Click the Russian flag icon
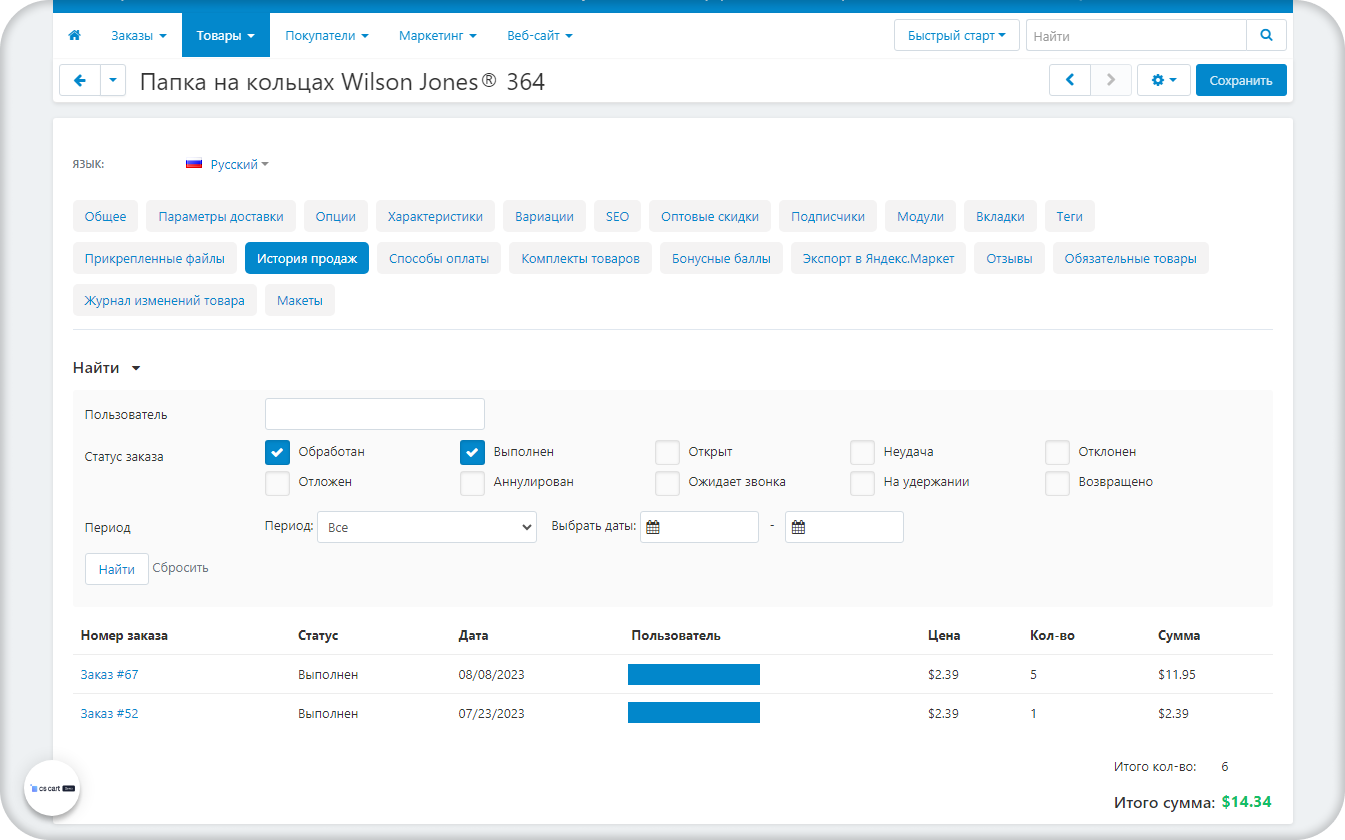 [194, 164]
